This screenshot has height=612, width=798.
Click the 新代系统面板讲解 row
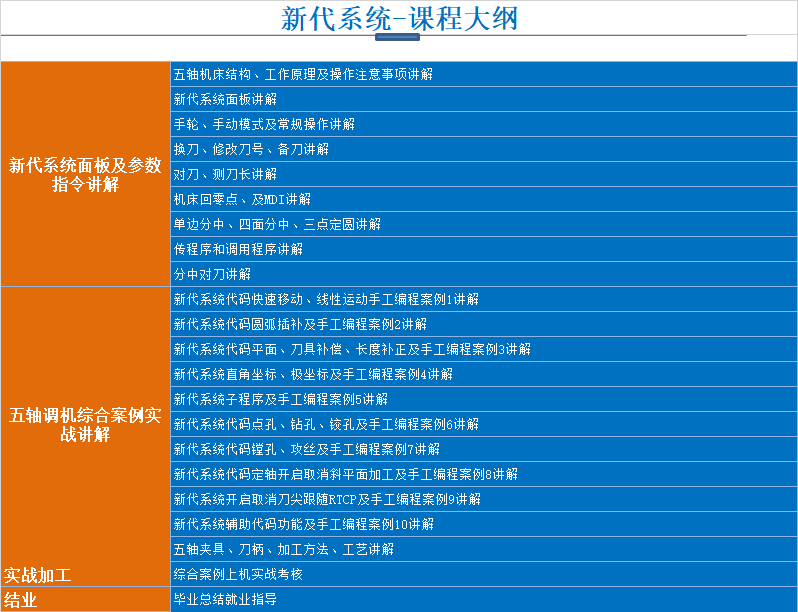click(225, 99)
